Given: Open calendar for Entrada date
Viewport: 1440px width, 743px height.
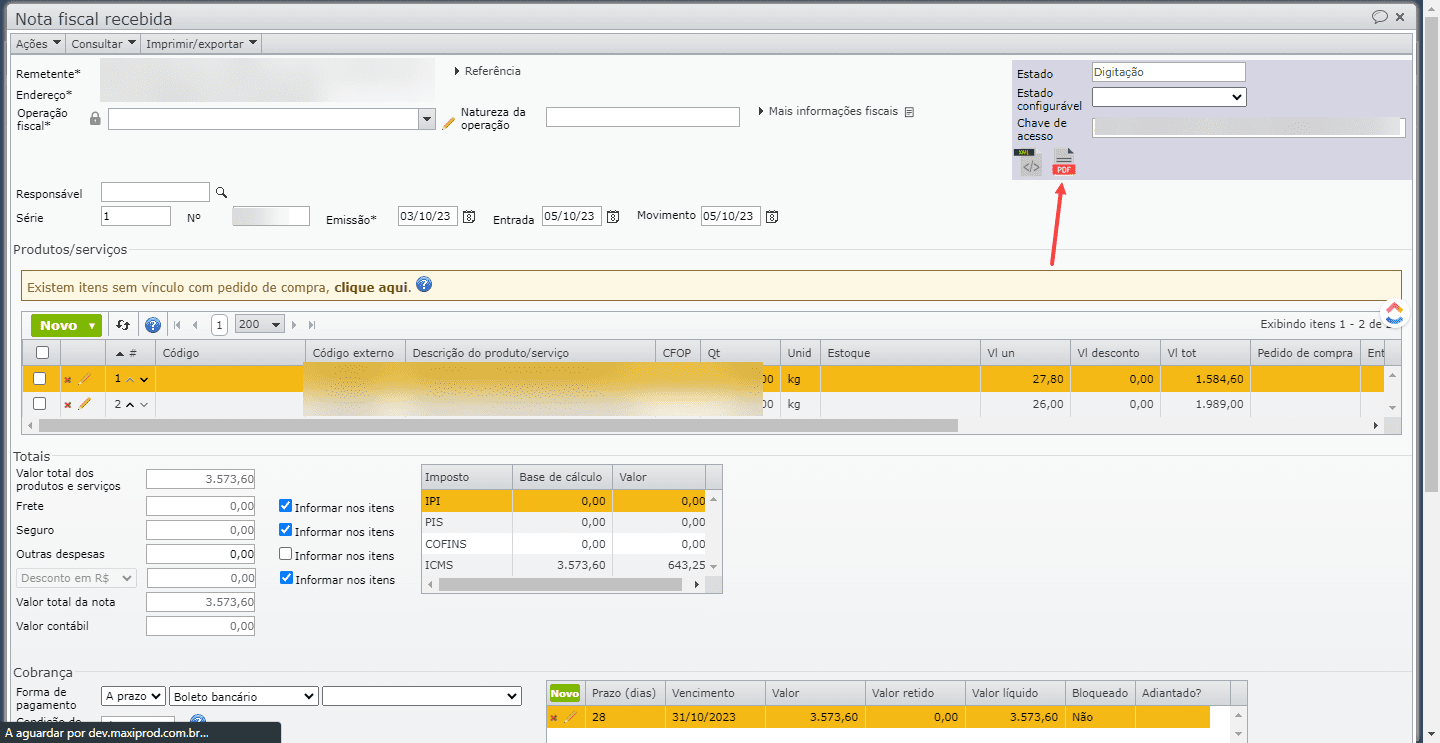Looking at the screenshot, I should click(x=613, y=217).
